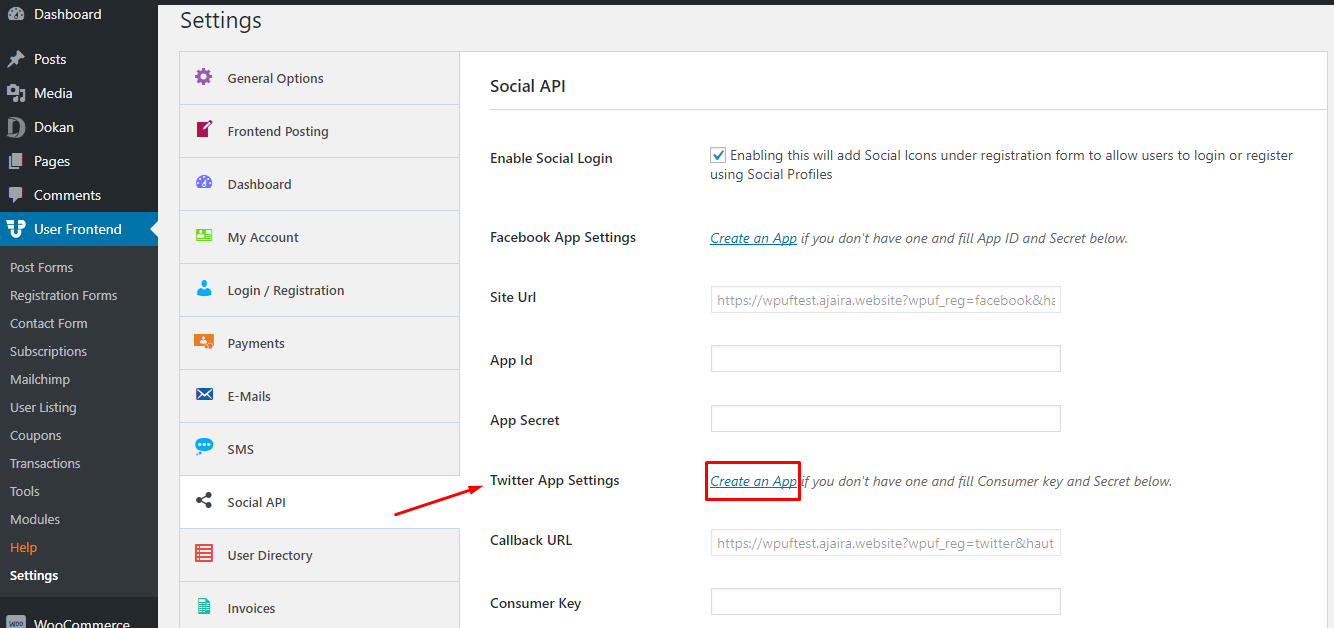Image resolution: width=1334 pixels, height=628 pixels.
Task: Open the Comments menu label in sidebar
Action: coord(67,195)
